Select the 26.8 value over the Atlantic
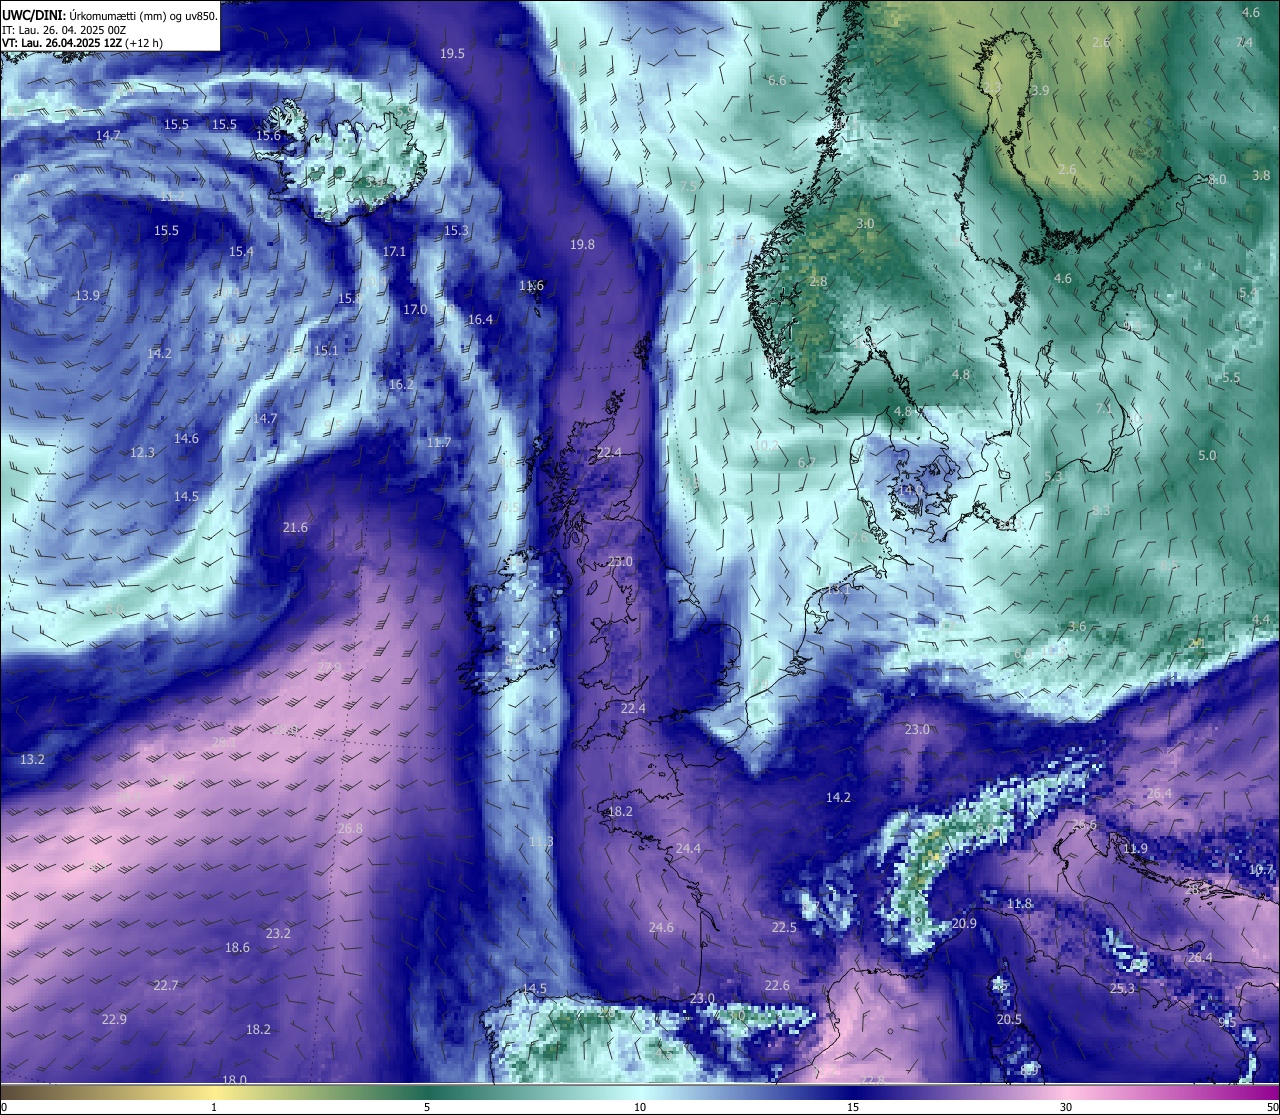Screen dimensions: 1280x1115 click(350, 828)
